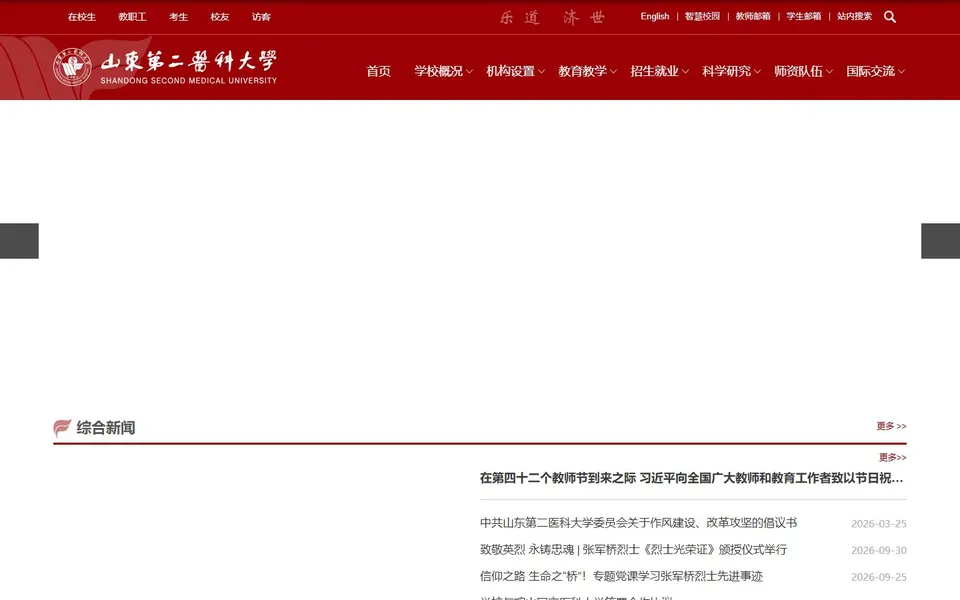Open the 考生 audience link
960x600 pixels.
(x=179, y=17)
